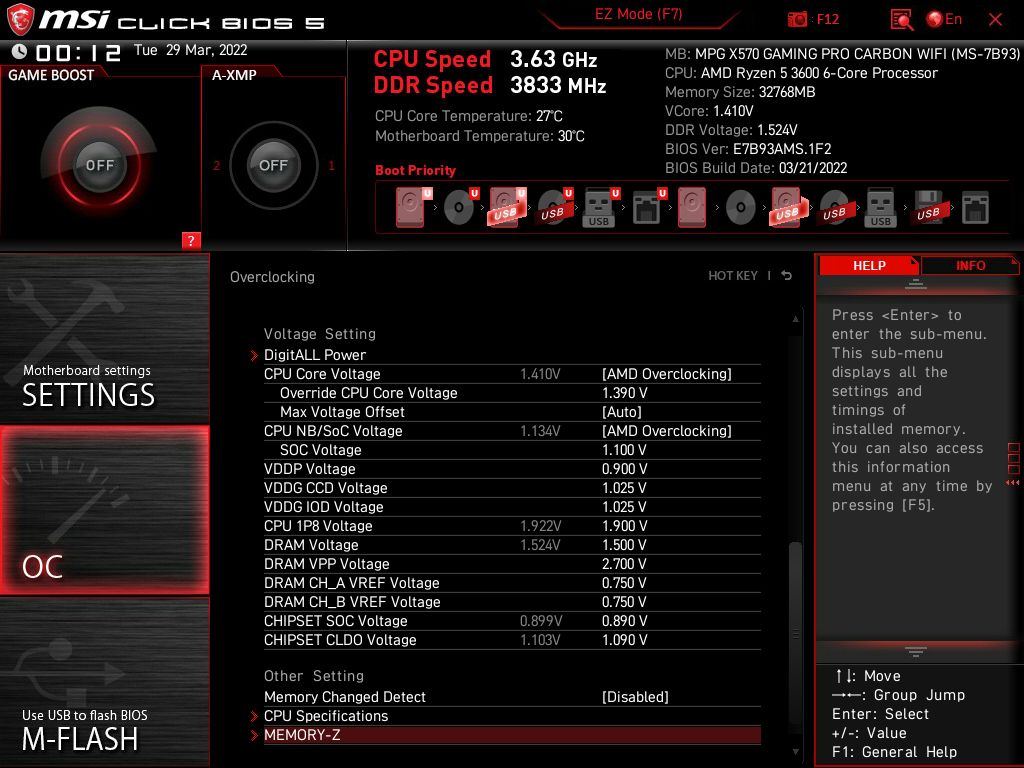
Task: Click the grip handle below the help text
Action: 916,652
